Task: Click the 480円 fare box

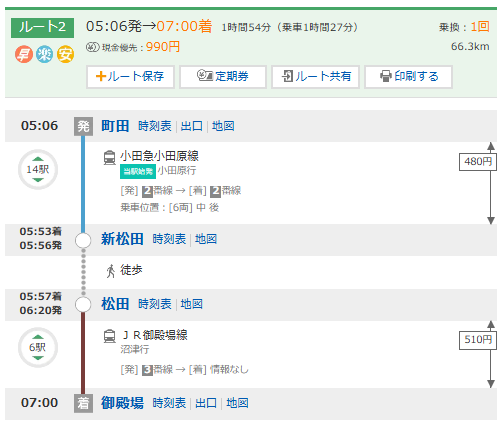Action: [478, 162]
